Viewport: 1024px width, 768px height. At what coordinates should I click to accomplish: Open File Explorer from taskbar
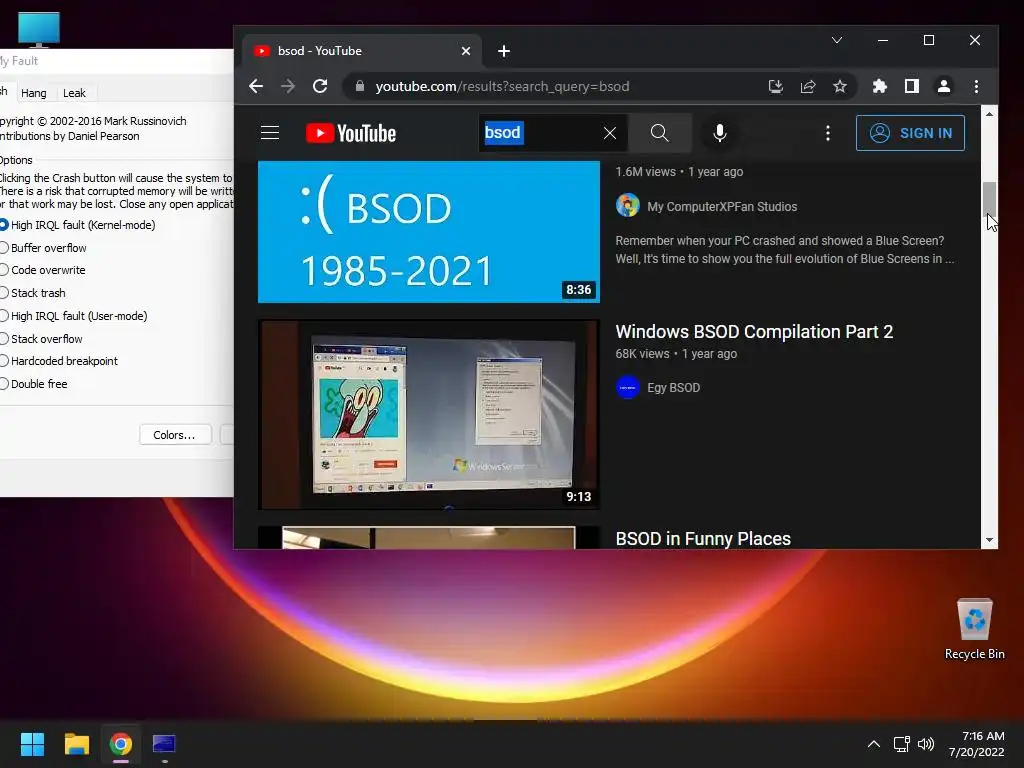(x=76, y=744)
